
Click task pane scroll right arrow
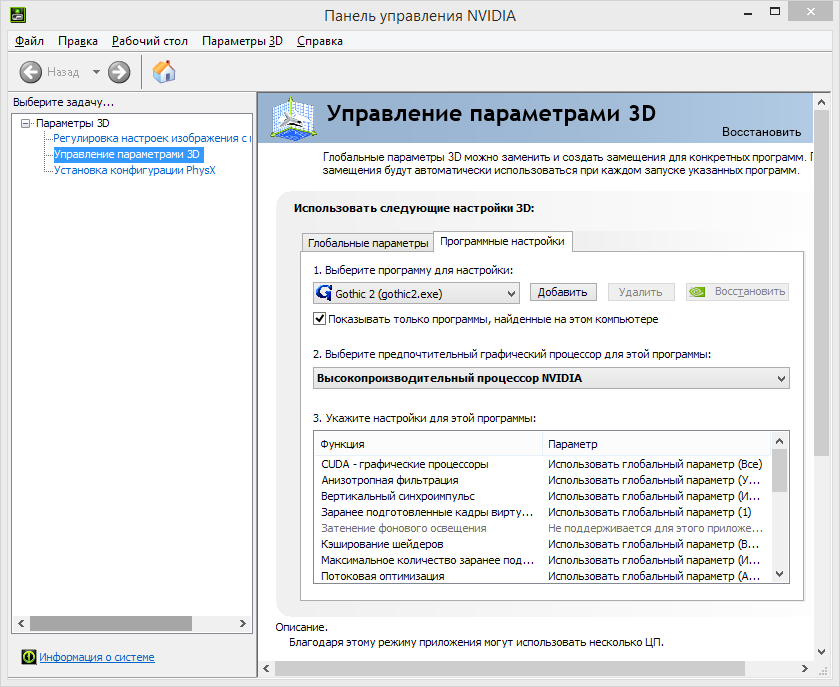coord(243,623)
